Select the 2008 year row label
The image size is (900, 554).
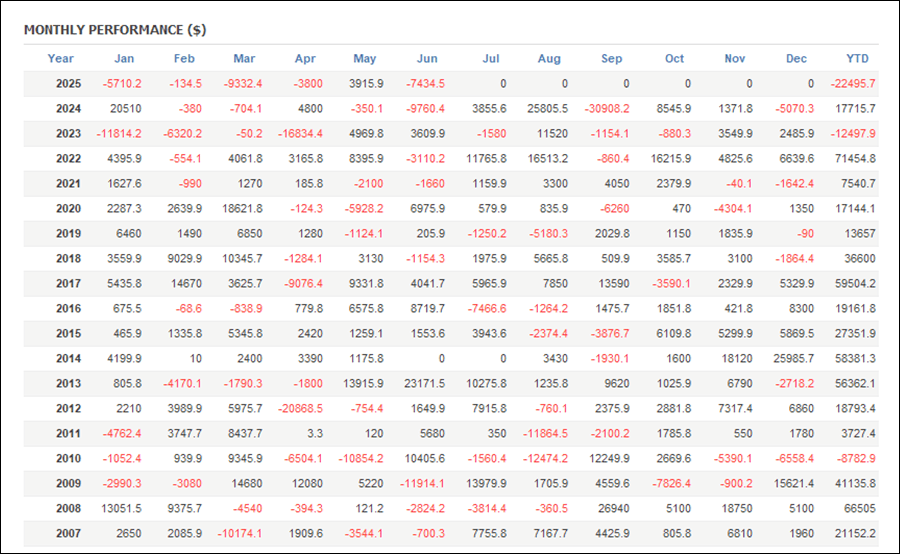pos(68,508)
